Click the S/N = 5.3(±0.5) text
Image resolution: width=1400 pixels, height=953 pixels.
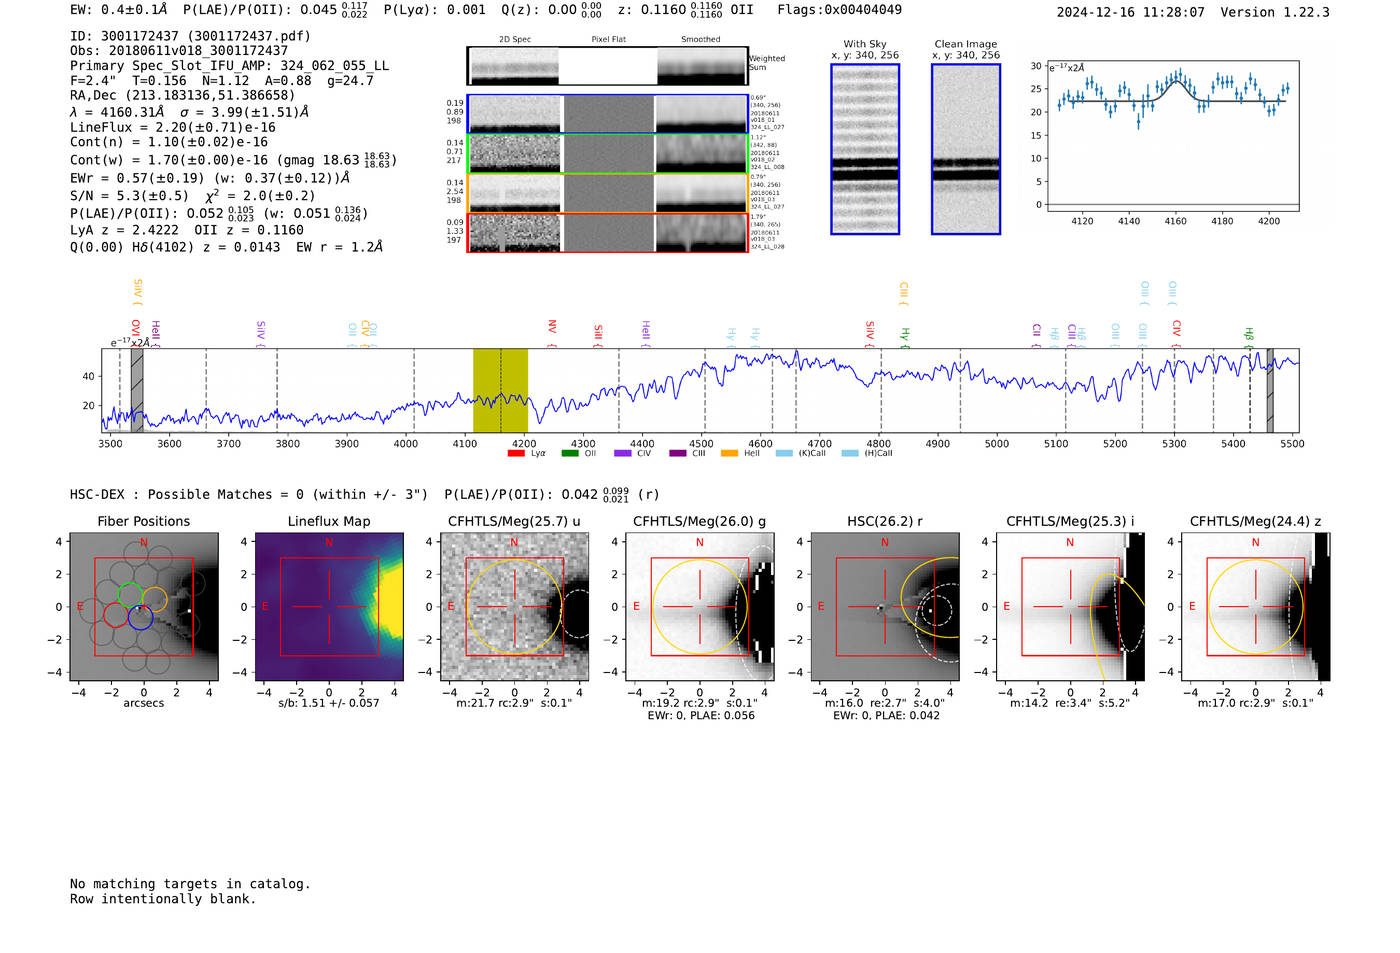129,196
